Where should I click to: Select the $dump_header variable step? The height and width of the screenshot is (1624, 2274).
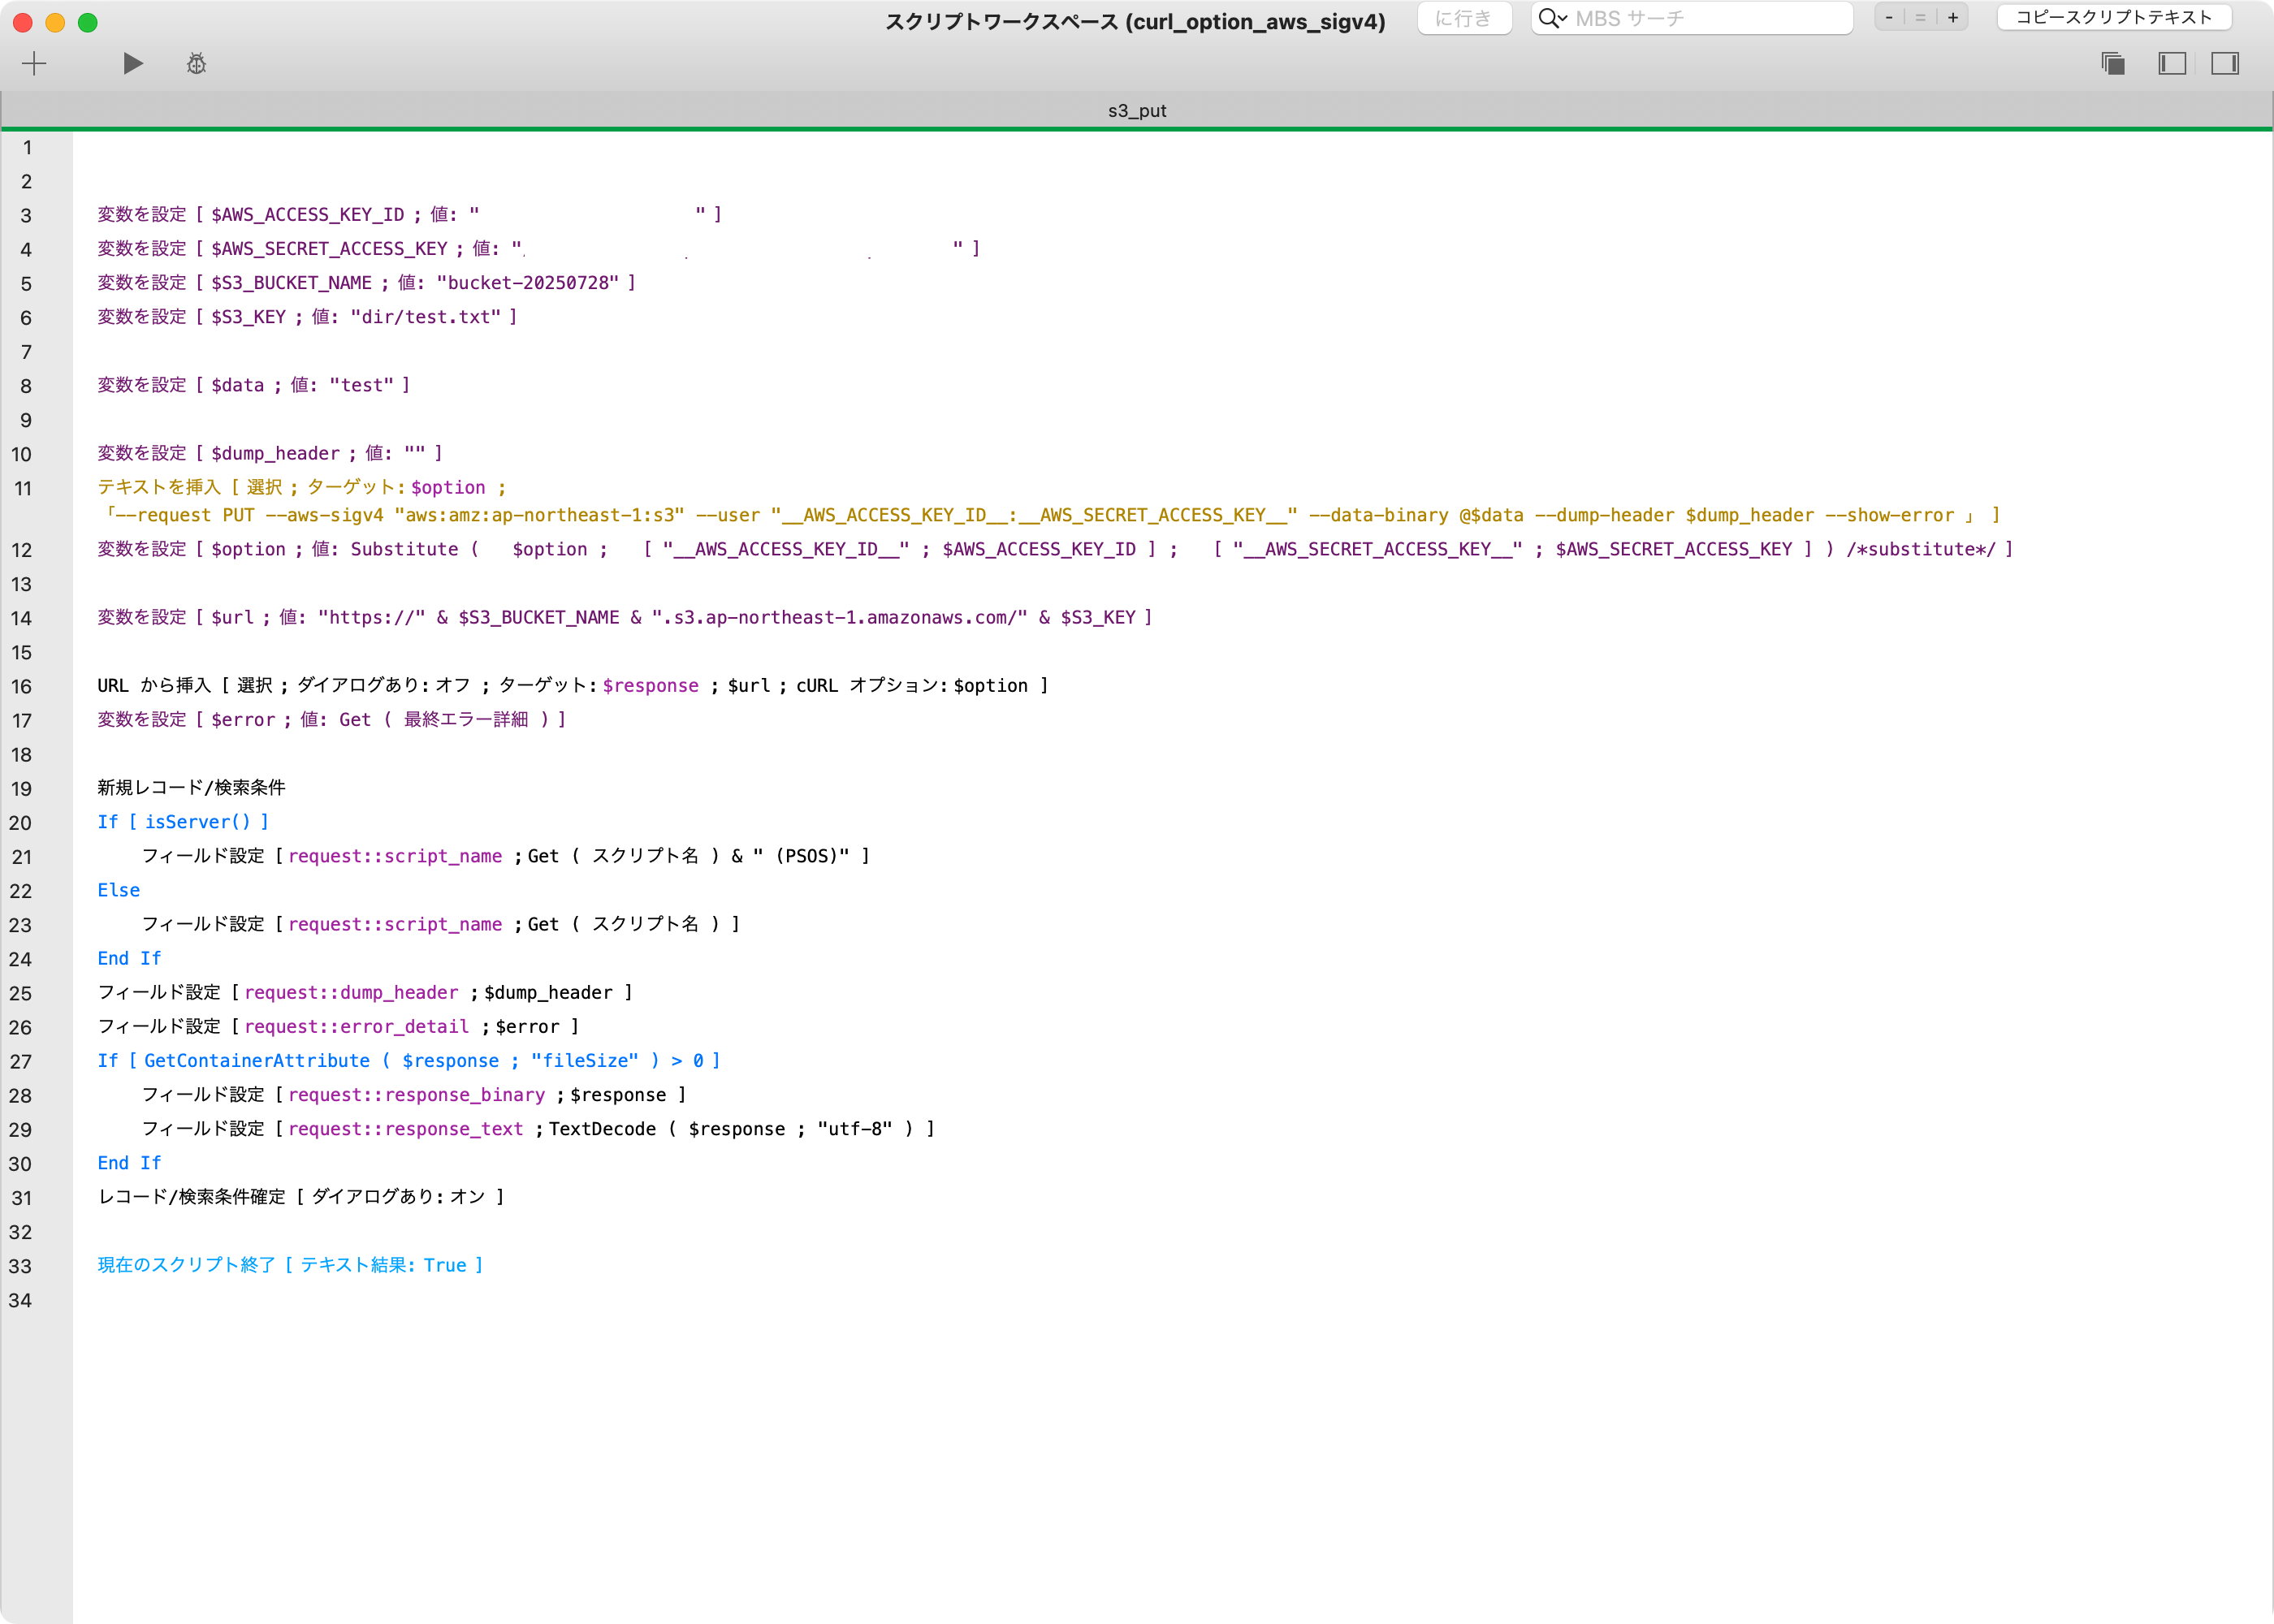coord(269,453)
